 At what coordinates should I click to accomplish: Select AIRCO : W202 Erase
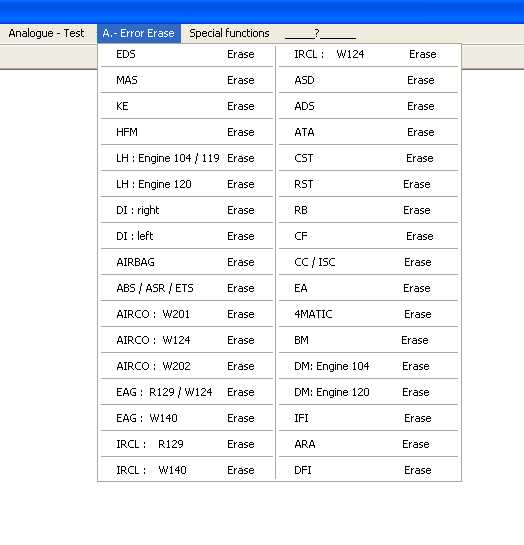187,366
